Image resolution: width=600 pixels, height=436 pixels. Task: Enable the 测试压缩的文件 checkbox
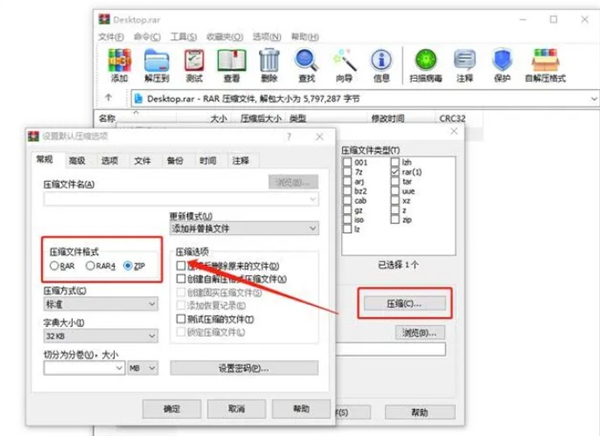(181, 318)
